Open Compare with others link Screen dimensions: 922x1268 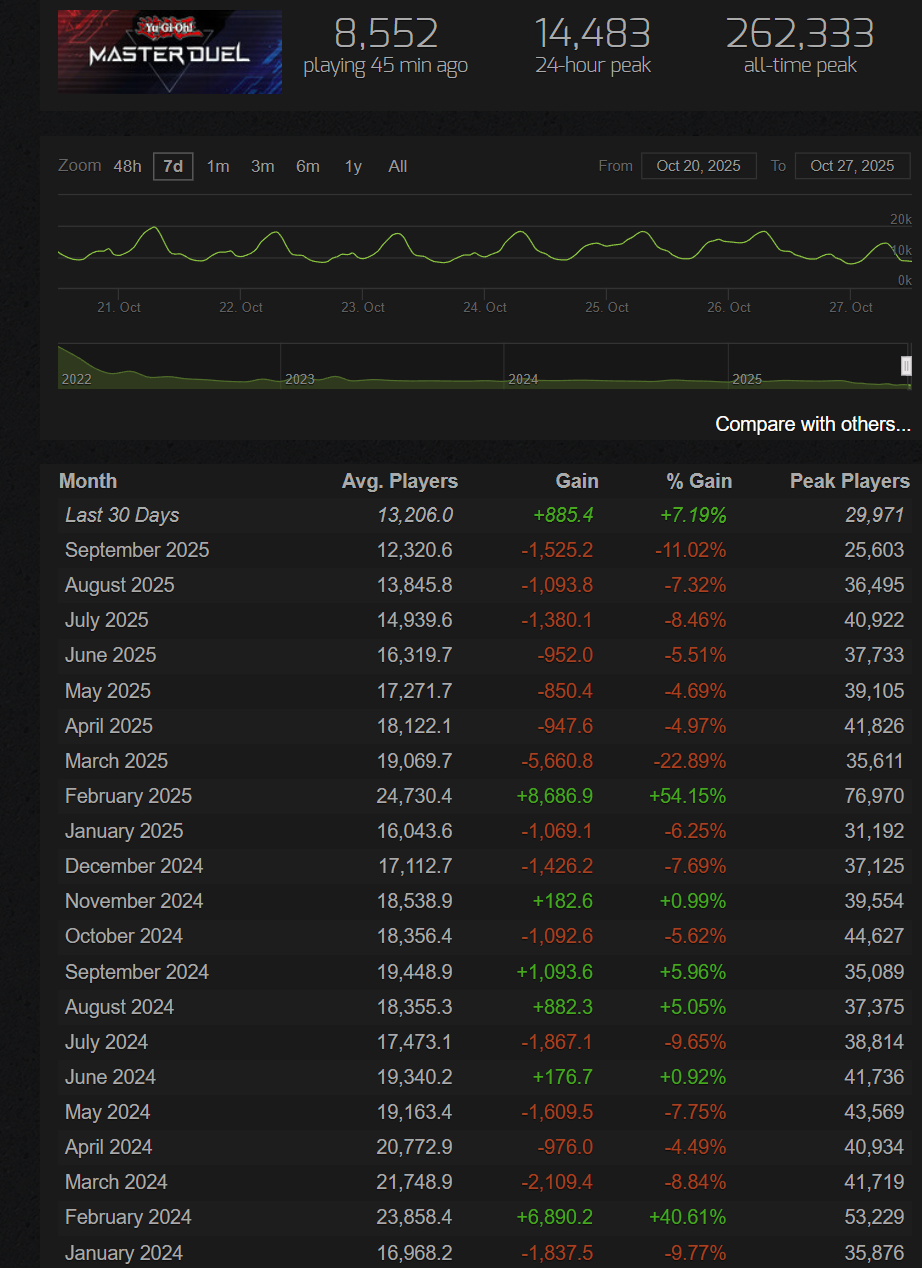click(x=813, y=424)
